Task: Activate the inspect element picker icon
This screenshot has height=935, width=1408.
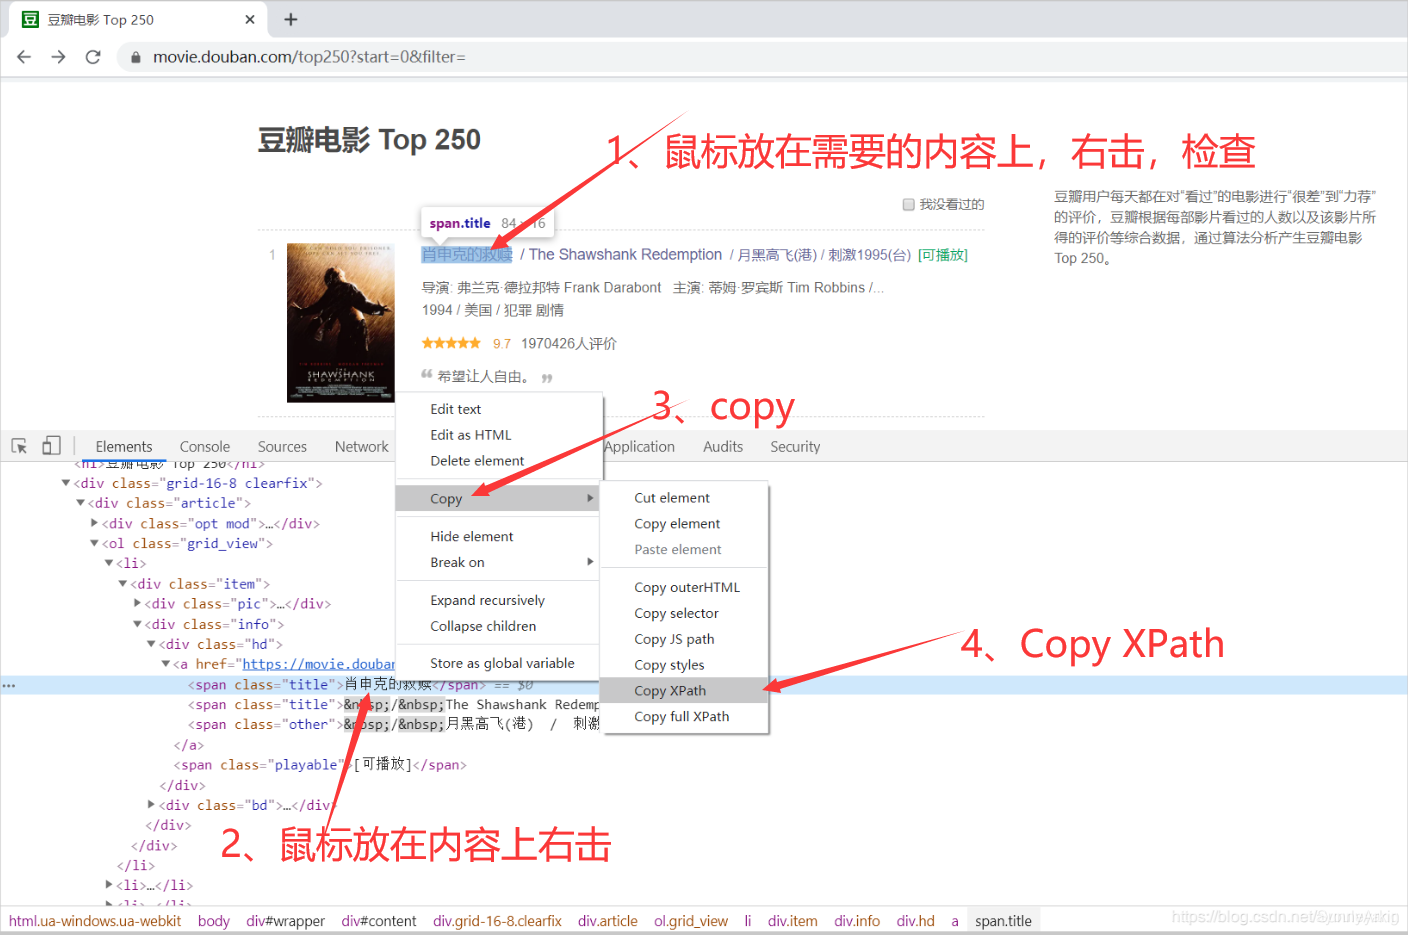Action: click(x=19, y=446)
